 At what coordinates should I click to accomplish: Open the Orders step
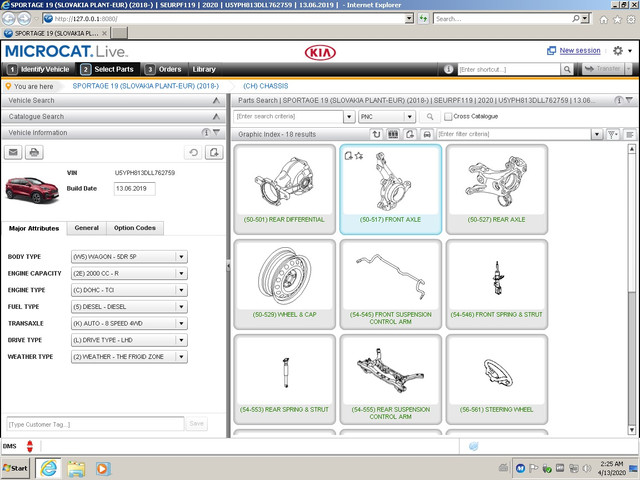[x=164, y=69]
